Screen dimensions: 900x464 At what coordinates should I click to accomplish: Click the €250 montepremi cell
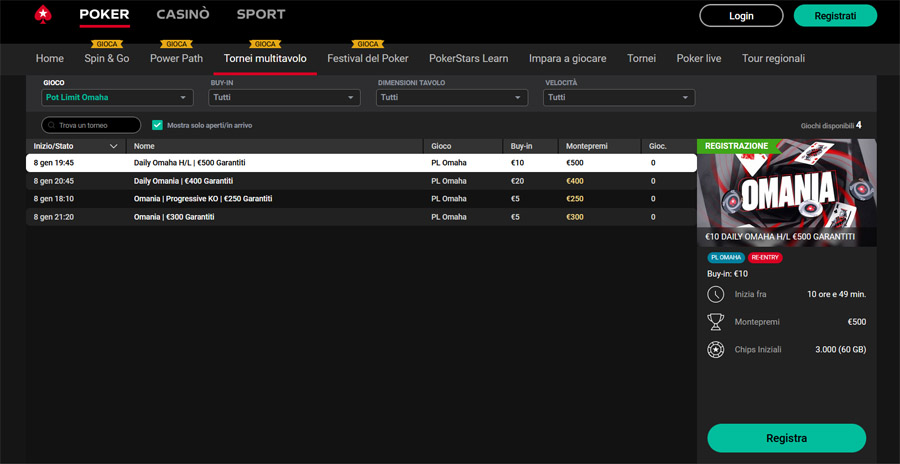pos(575,199)
